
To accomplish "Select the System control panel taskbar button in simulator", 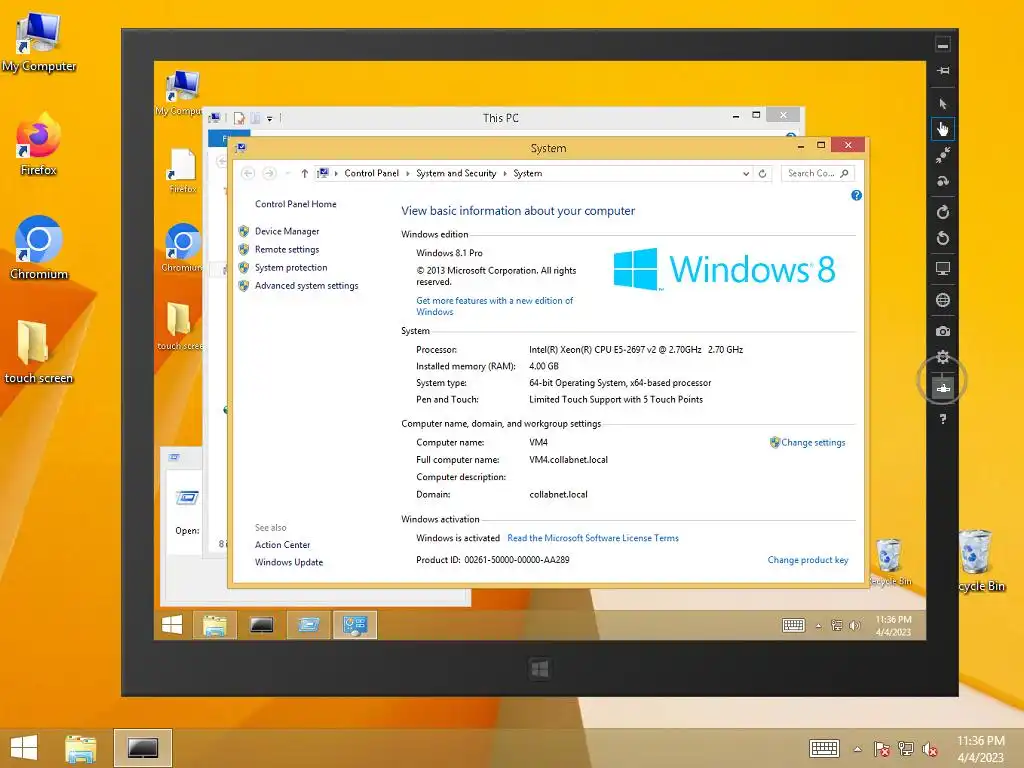I will tap(355, 625).
